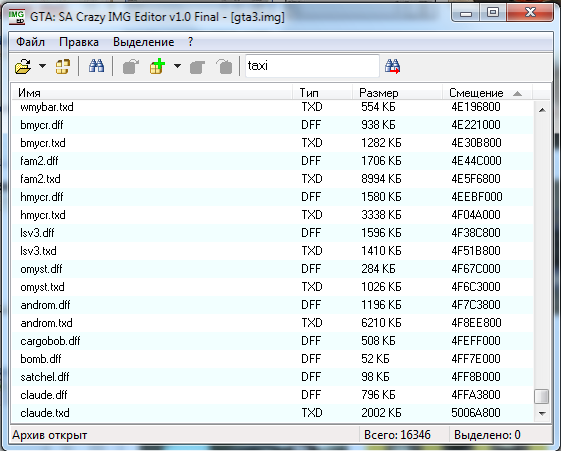Click find next binoculars with red arrow
The image size is (561, 451).
click(392, 67)
